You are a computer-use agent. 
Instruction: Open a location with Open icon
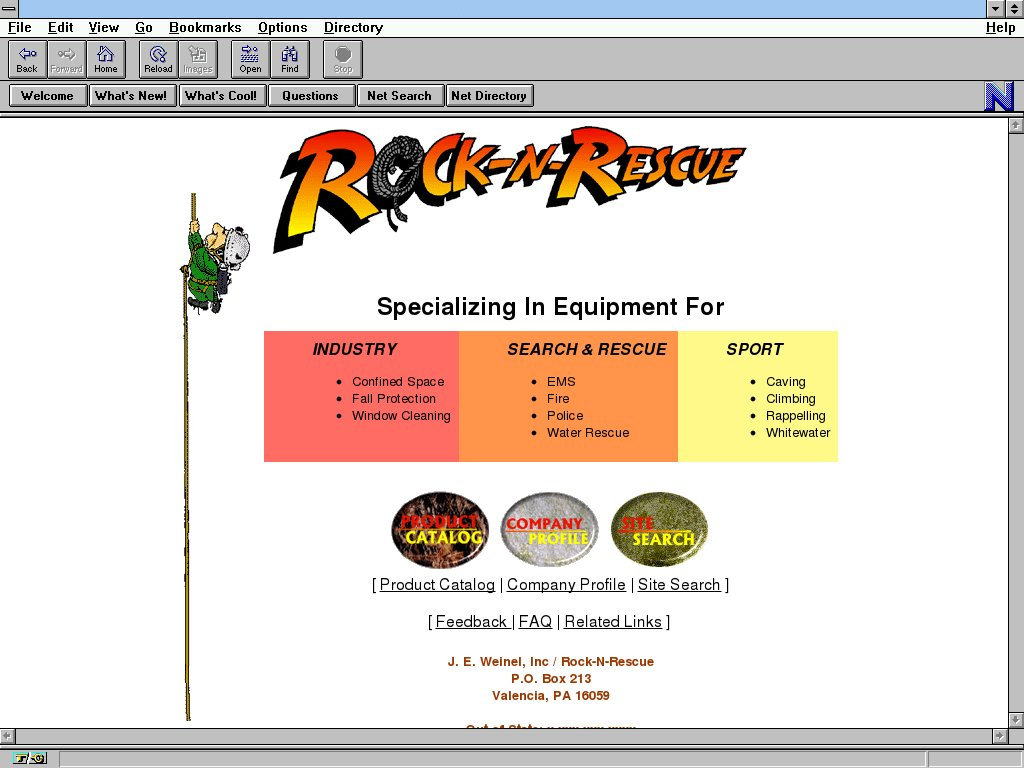click(250, 59)
